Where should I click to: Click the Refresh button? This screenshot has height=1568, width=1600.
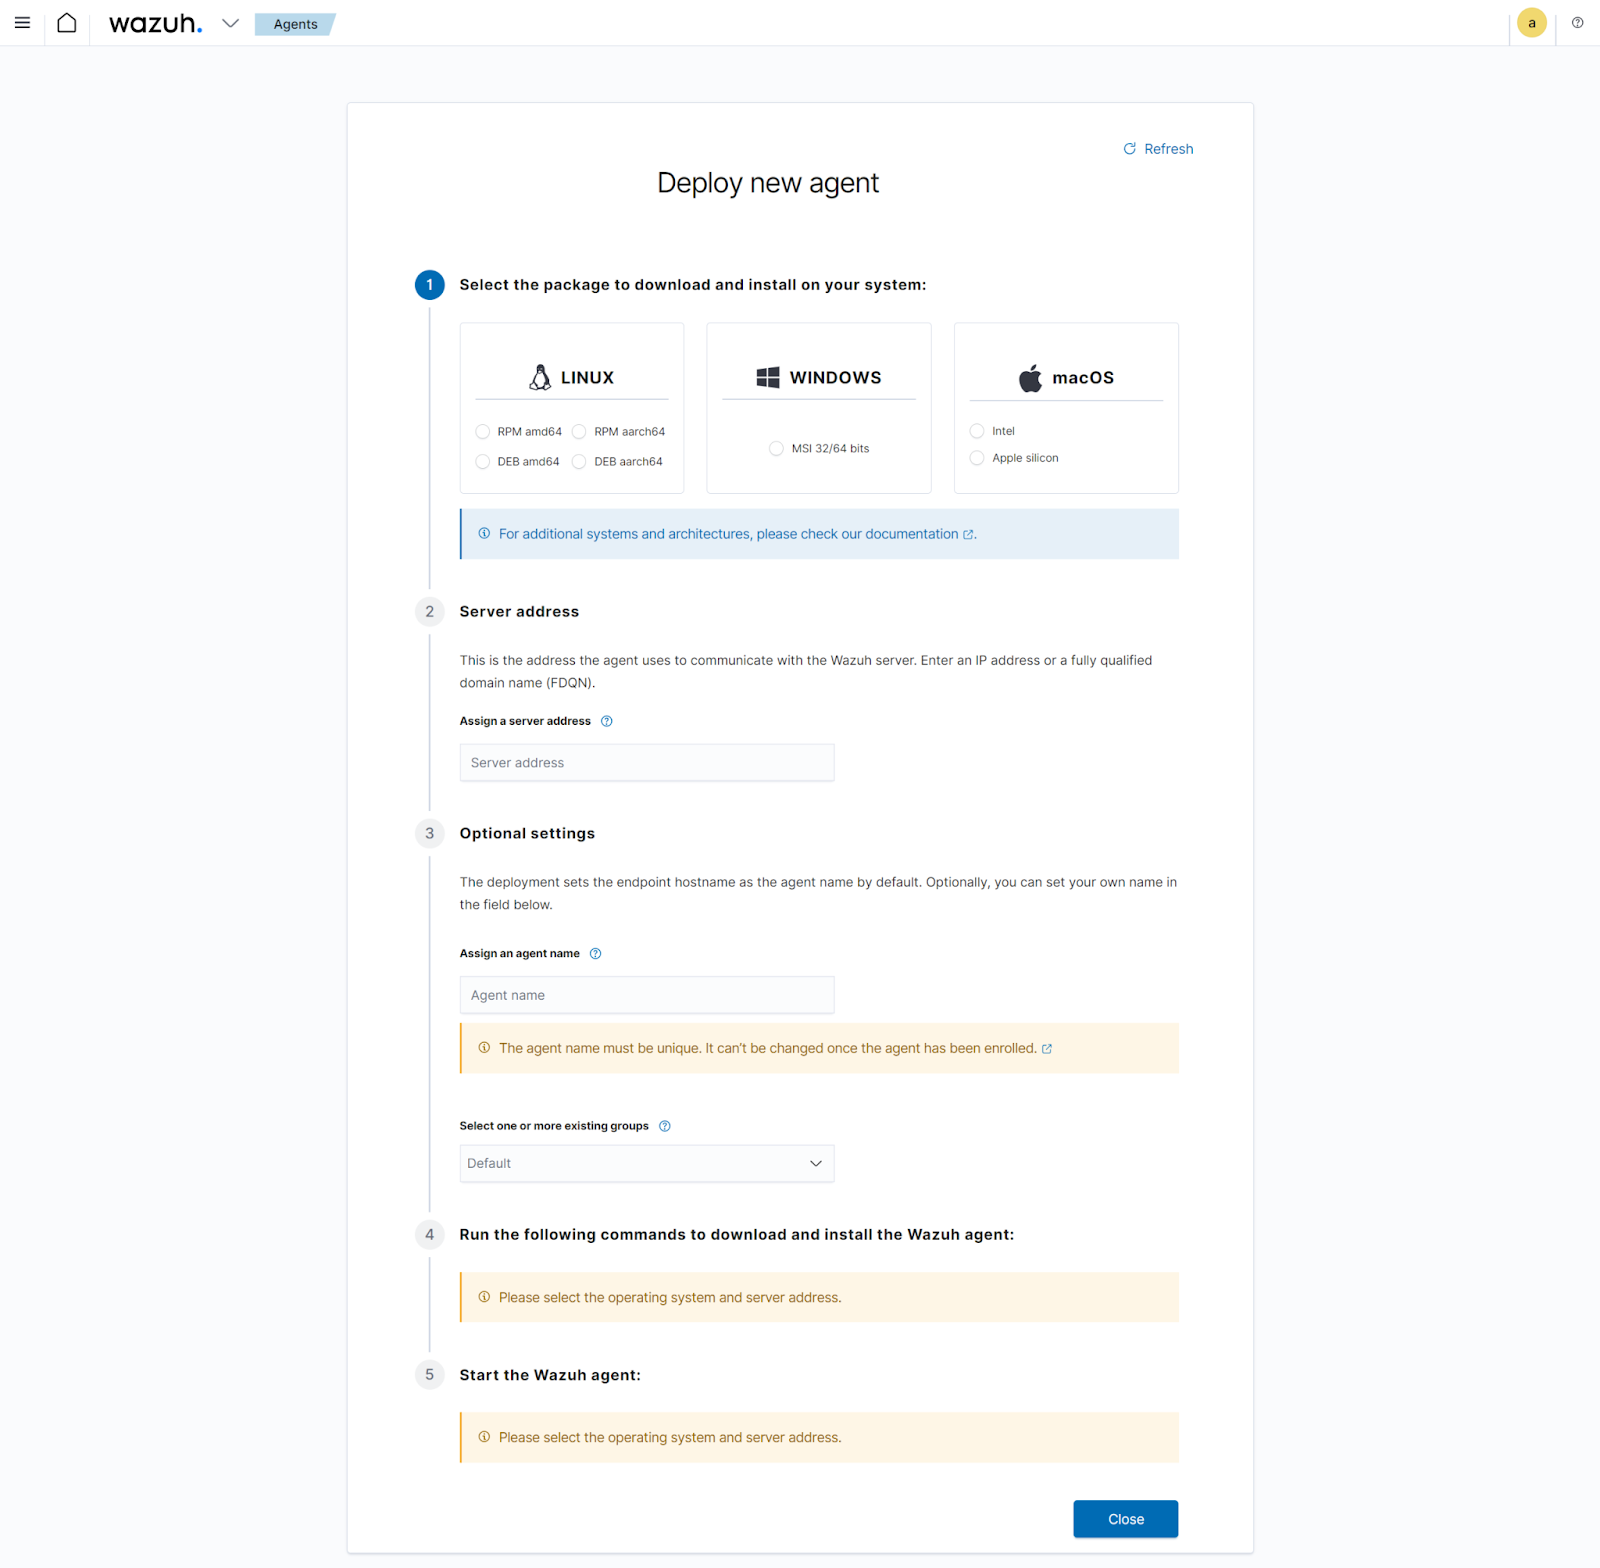coord(1158,149)
